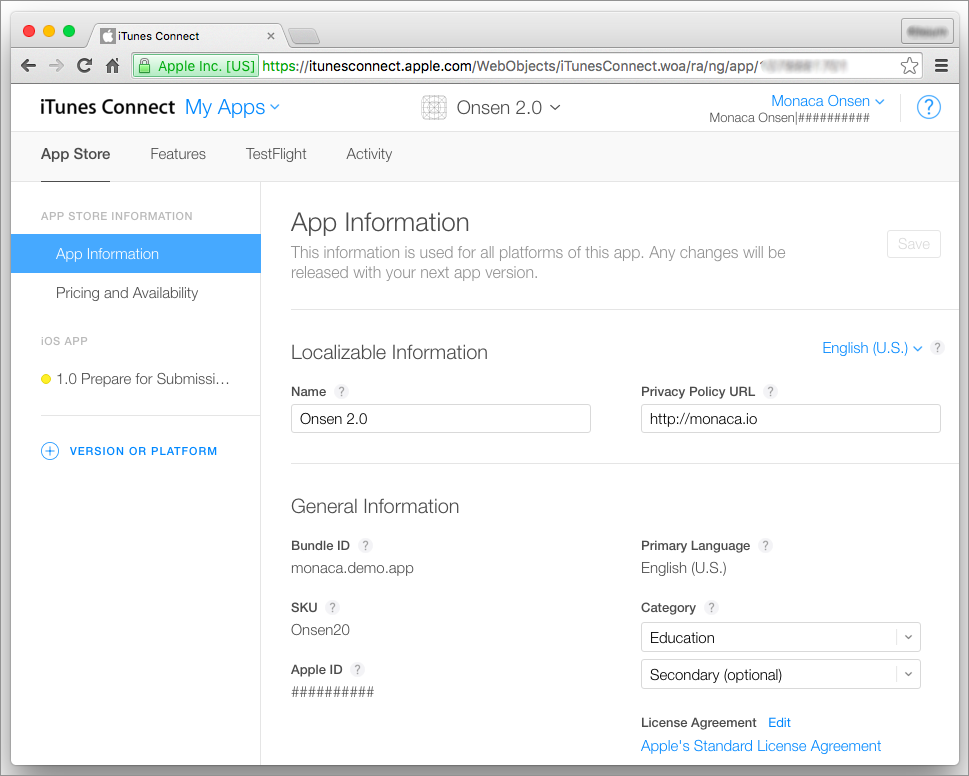Image resolution: width=969 pixels, height=776 pixels.
Task: Show help for the Bundle ID field
Action: (365, 546)
